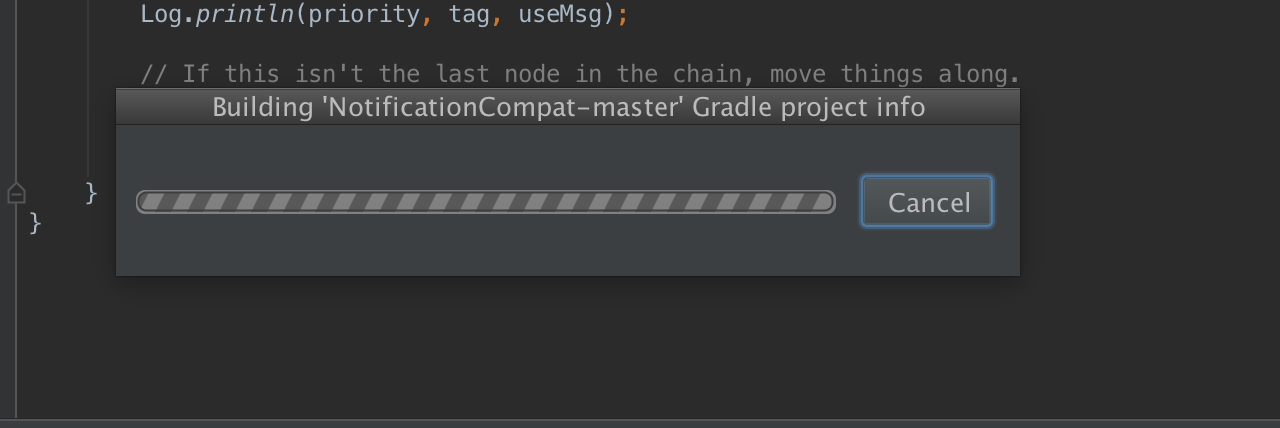This screenshot has width=1280, height=428.
Task: Click the outermost closing brace of the class
Action: point(35,222)
